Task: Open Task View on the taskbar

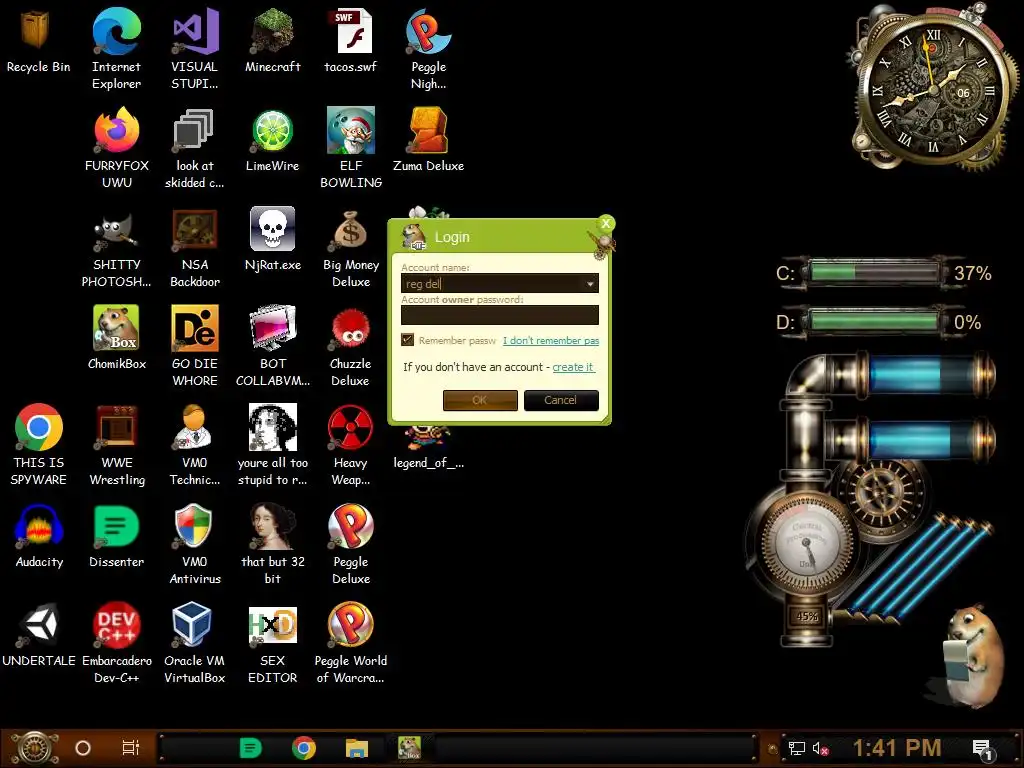Action: click(131, 748)
